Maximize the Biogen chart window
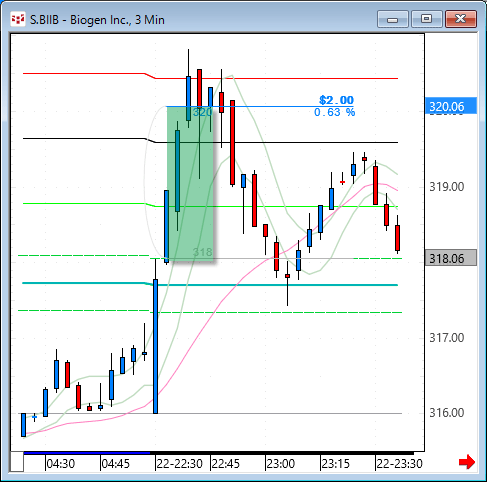487x482 pixels. pos(427,19)
